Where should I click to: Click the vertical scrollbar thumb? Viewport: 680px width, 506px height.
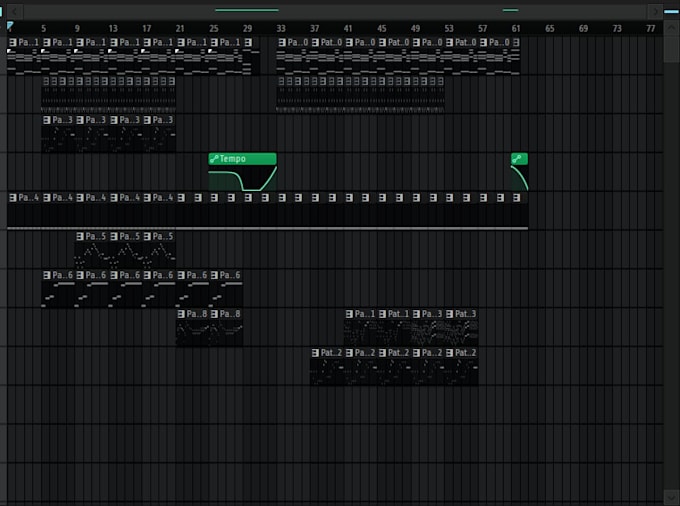[671, 49]
